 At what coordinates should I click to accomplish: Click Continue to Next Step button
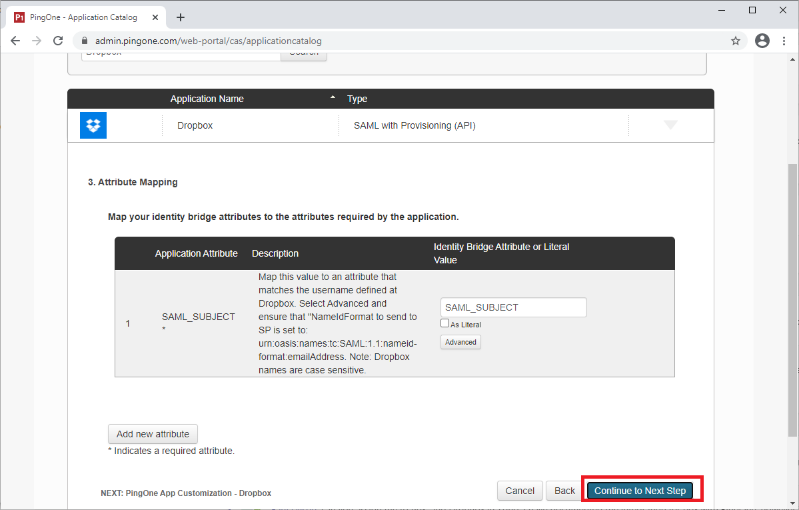click(x=638, y=491)
